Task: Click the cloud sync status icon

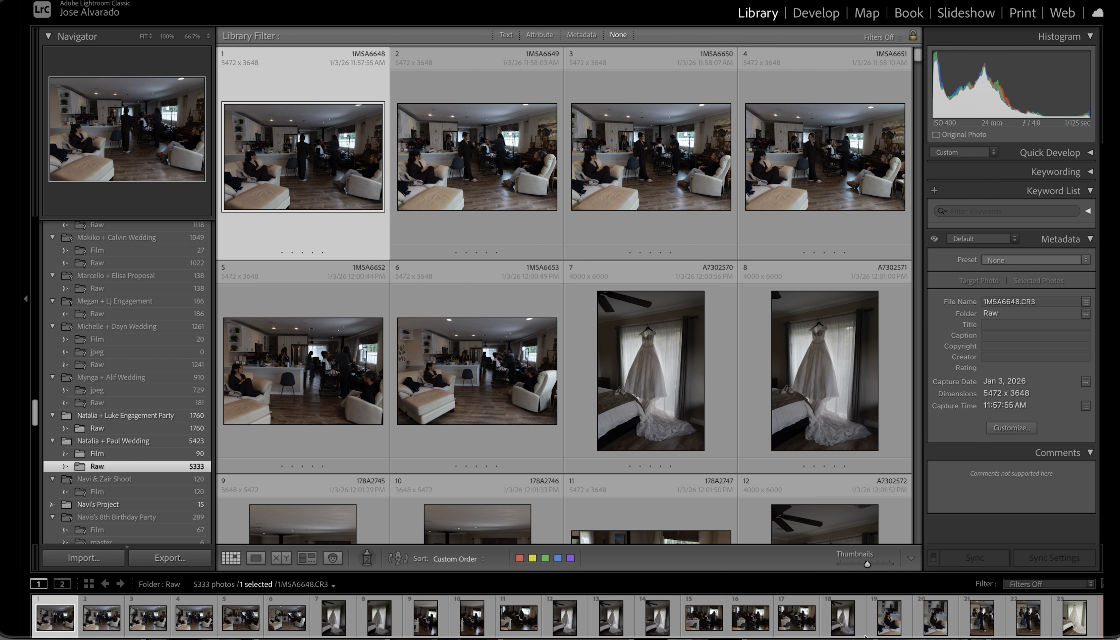Action: pyautogui.click(x=1098, y=13)
